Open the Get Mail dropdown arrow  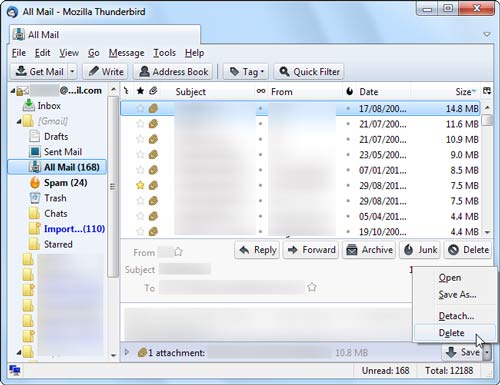[72, 72]
